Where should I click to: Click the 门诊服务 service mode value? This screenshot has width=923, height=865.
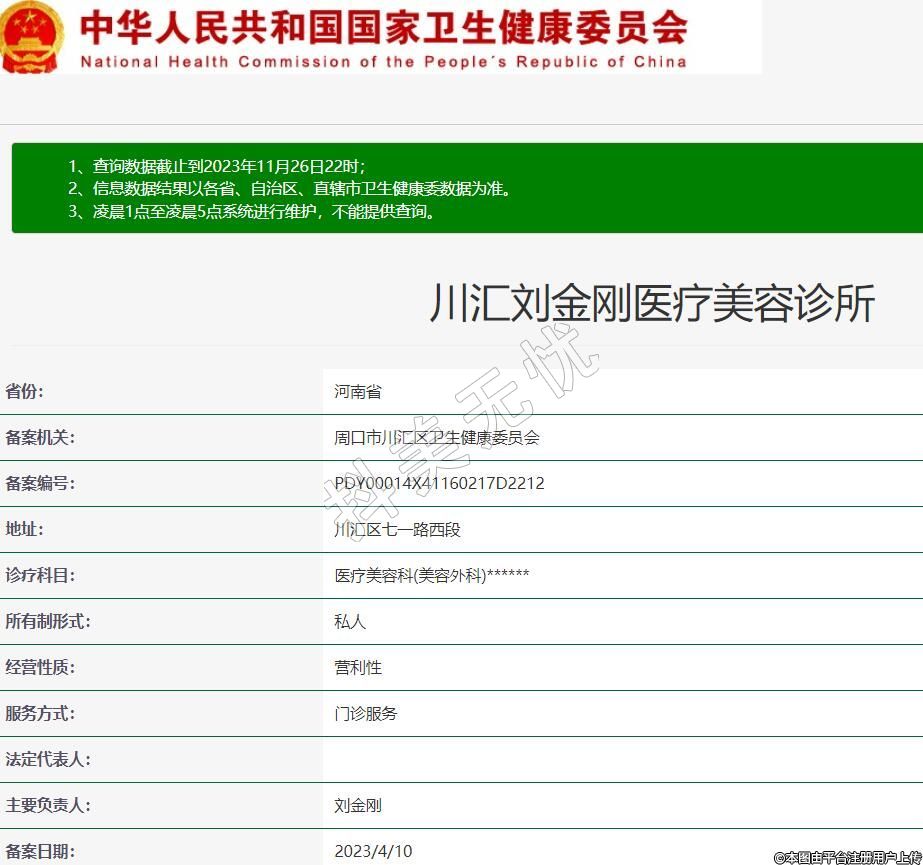click(366, 713)
